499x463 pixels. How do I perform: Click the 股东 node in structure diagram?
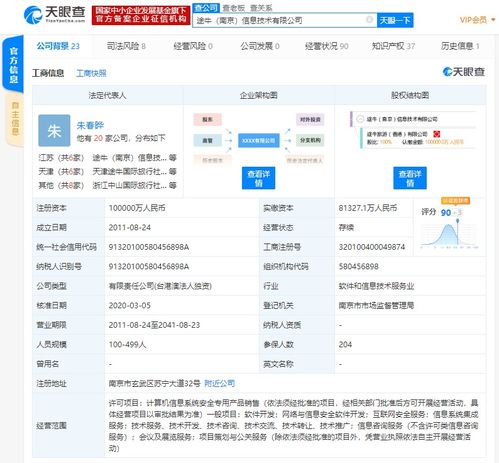(x=207, y=119)
